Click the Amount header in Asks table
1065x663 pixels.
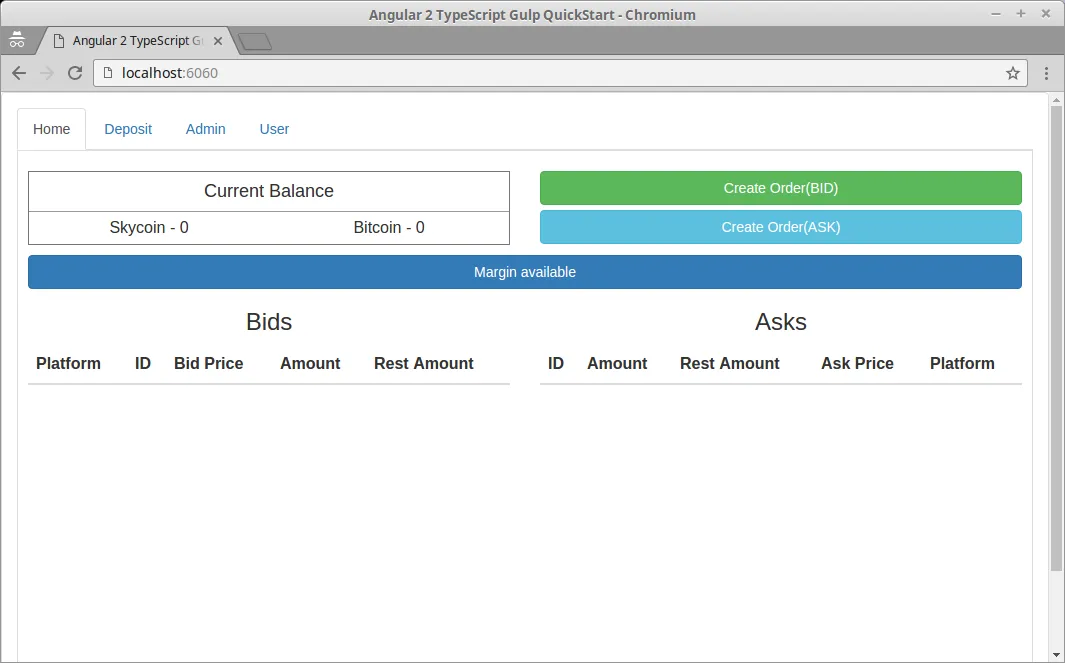tap(617, 363)
